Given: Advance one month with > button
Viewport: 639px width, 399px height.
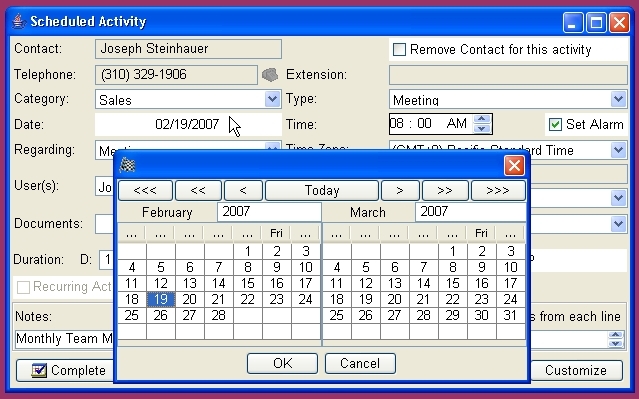Looking at the screenshot, I should 400,190.
